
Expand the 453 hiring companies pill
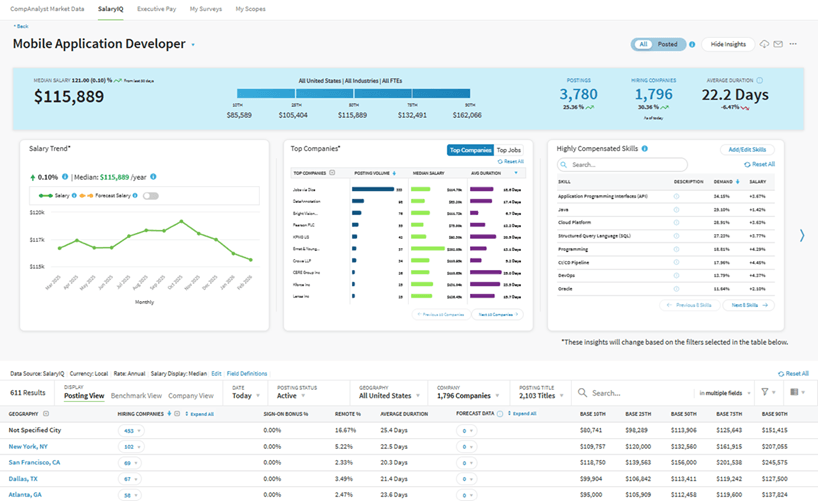[x=131, y=431]
